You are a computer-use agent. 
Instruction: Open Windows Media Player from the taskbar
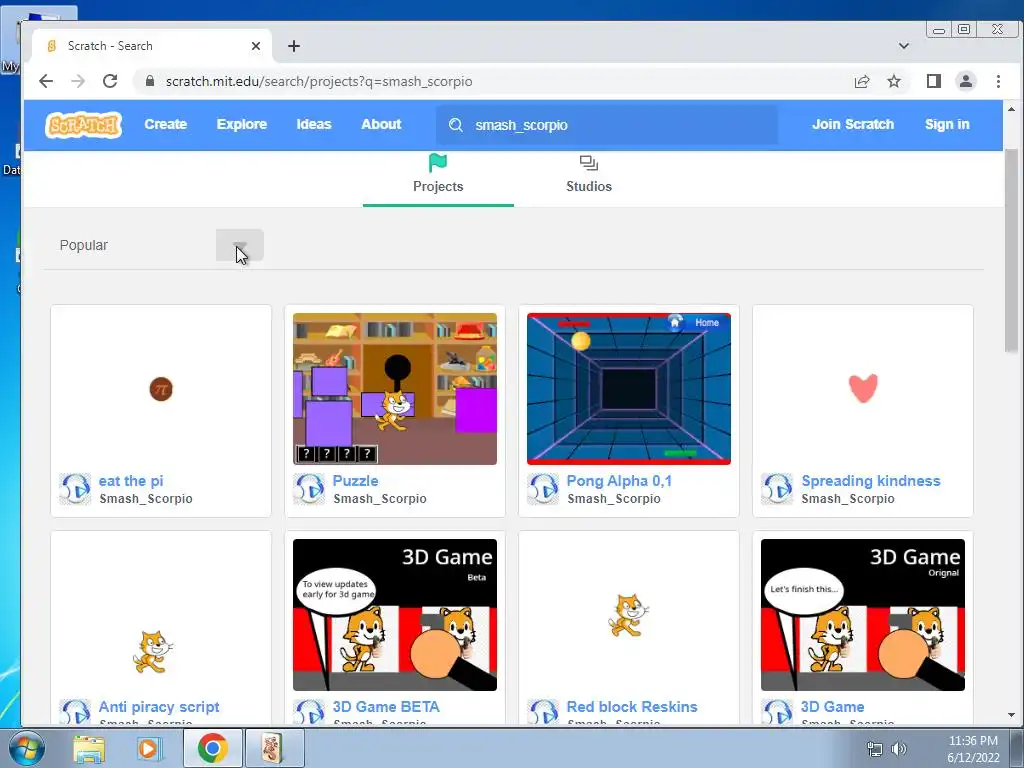coord(149,748)
